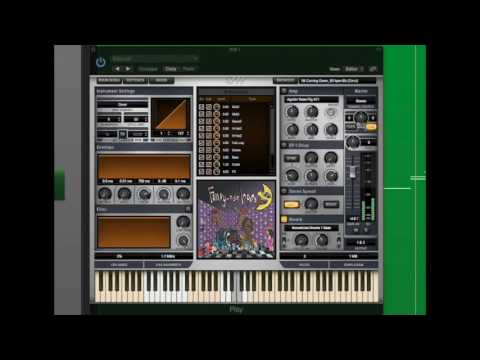
Task: Click the second envelope knob (Hold)
Action: (124, 194)
